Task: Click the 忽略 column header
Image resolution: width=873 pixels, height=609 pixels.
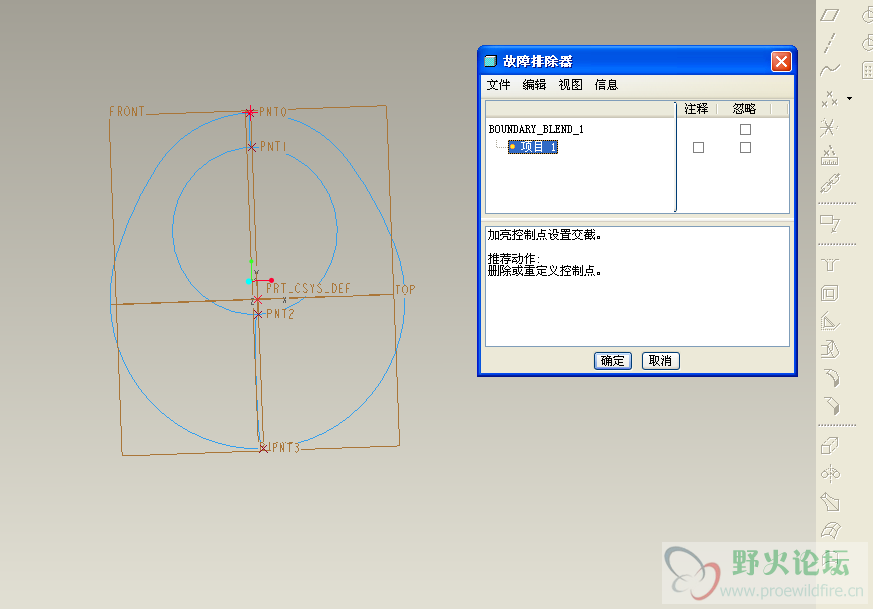Action: [744, 109]
